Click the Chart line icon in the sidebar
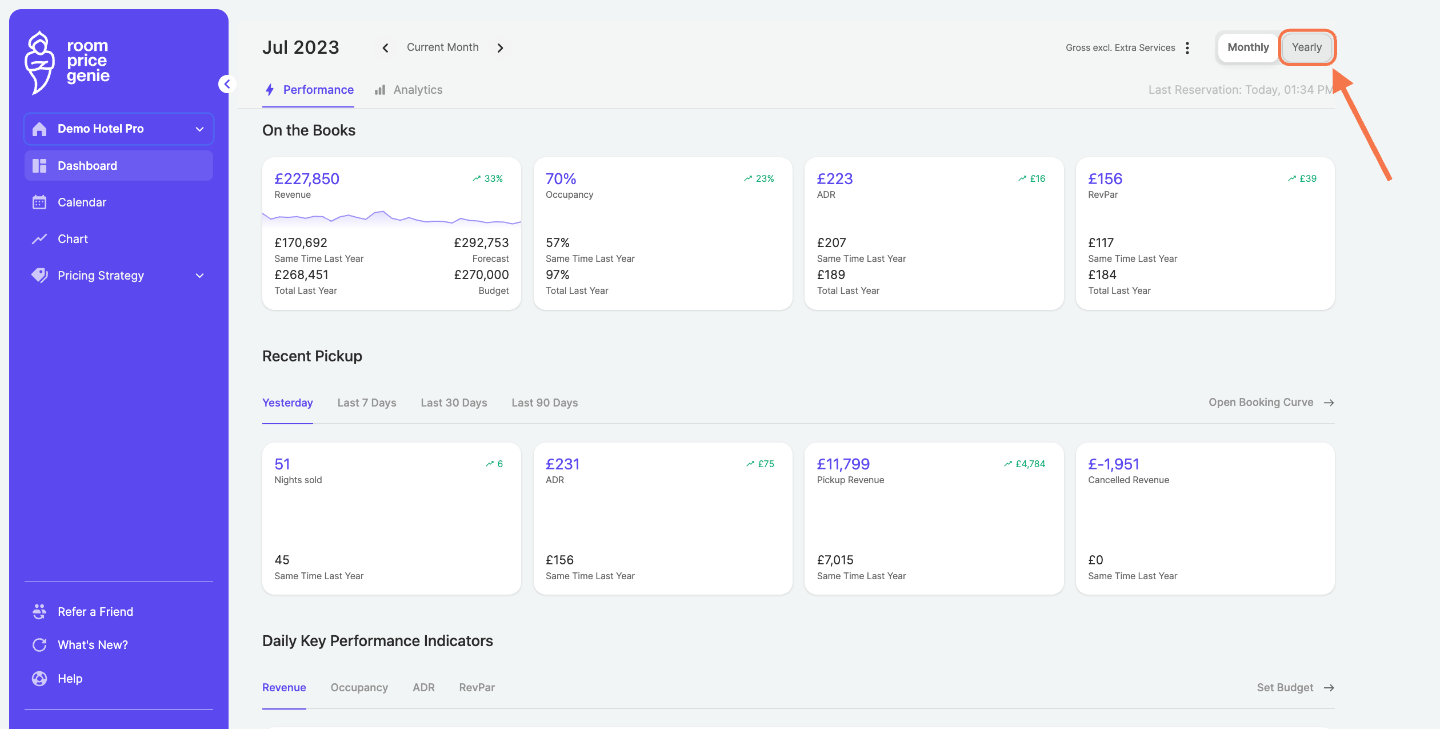The height and width of the screenshot is (729, 1440). [40, 239]
